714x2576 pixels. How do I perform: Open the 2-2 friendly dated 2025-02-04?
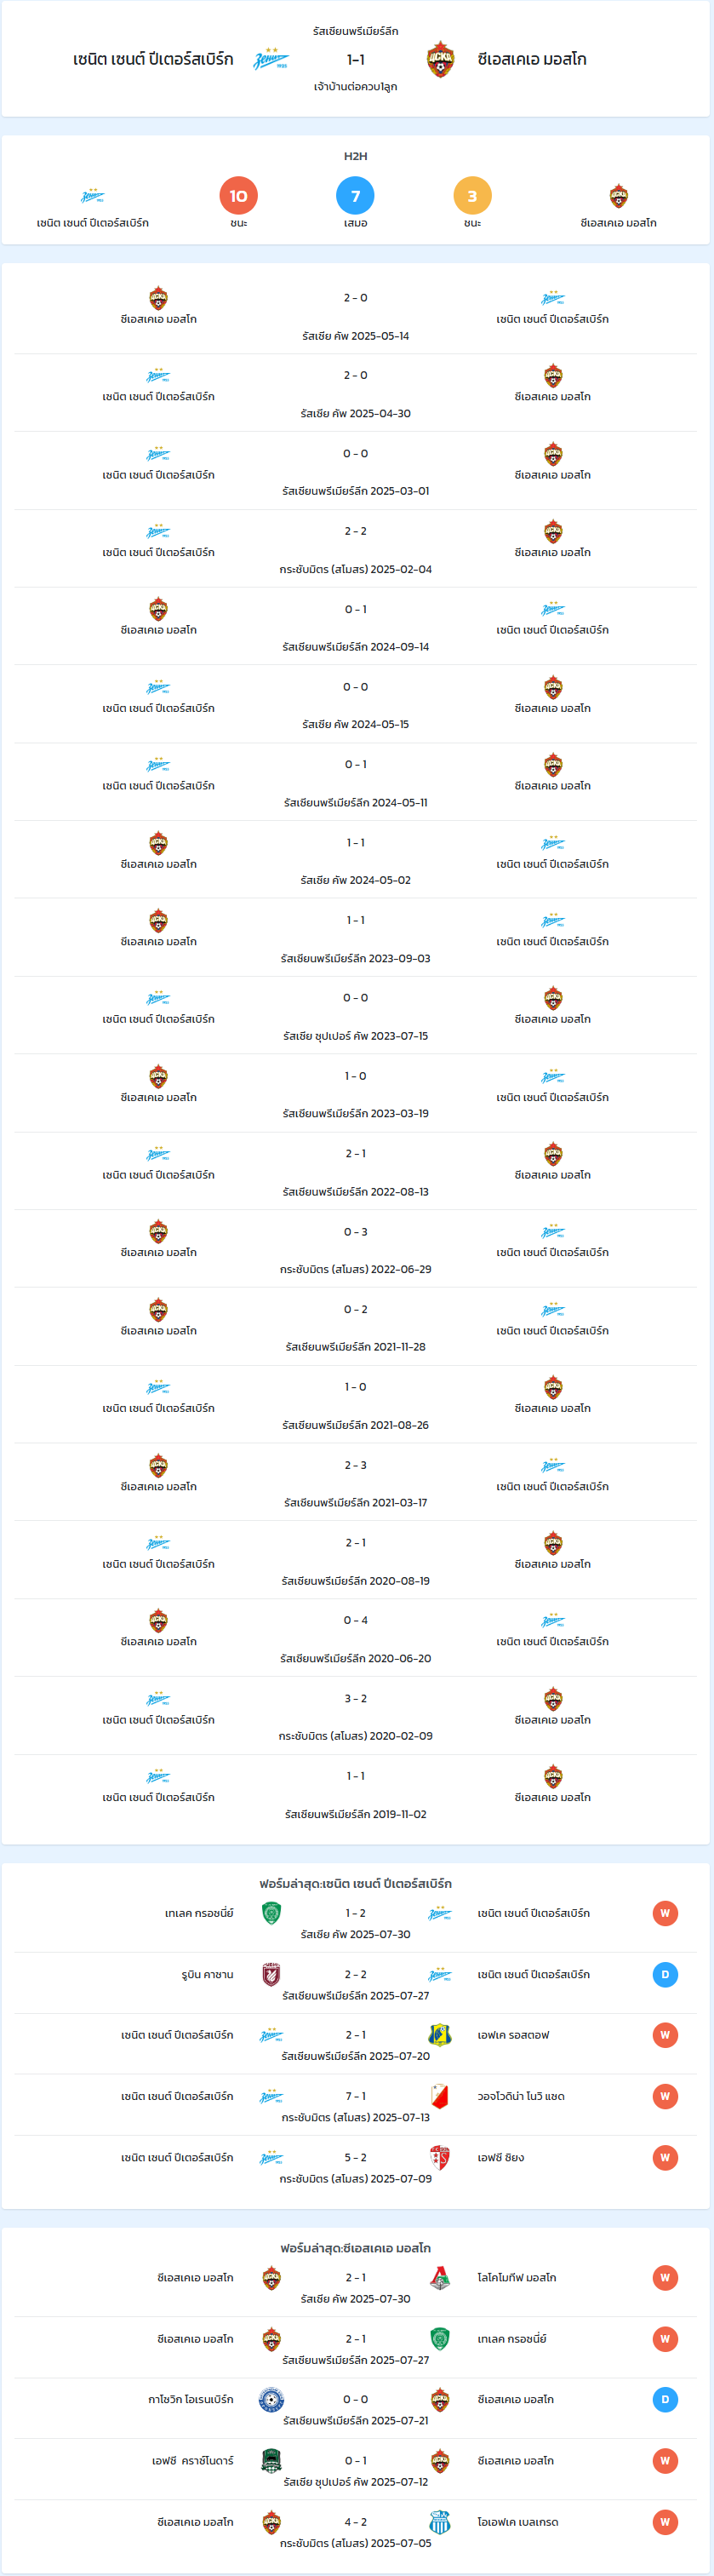click(x=355, y=548)
